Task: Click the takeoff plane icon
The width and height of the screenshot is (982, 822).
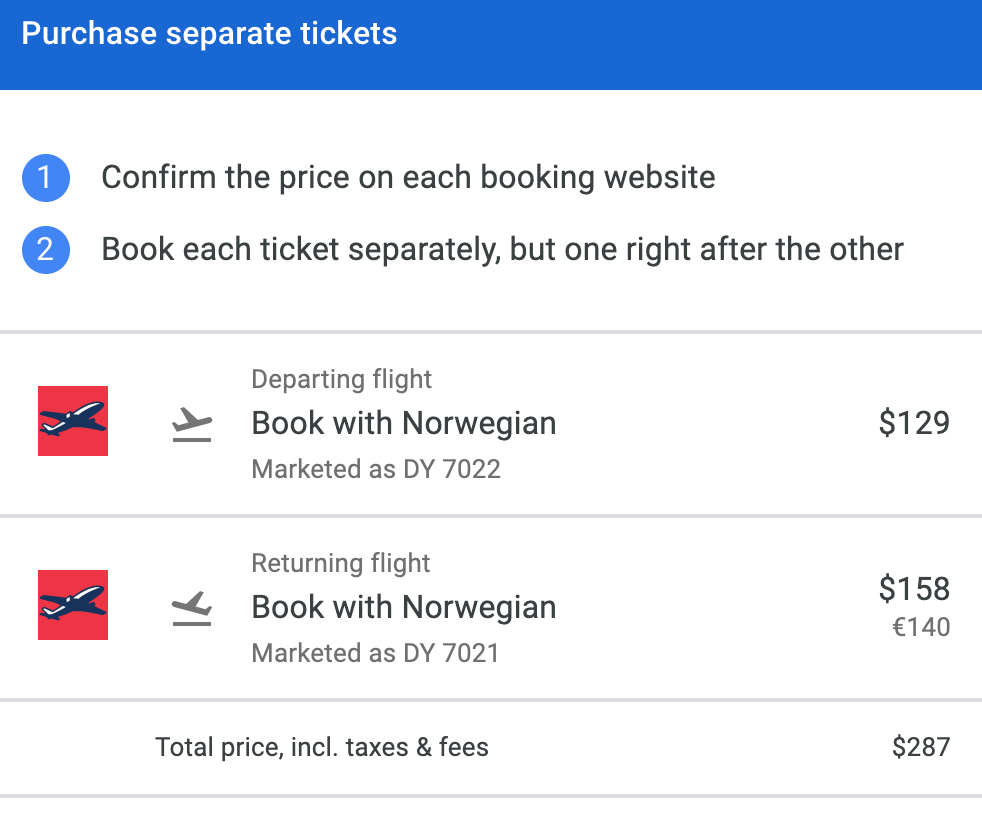Action: (192, 424)
